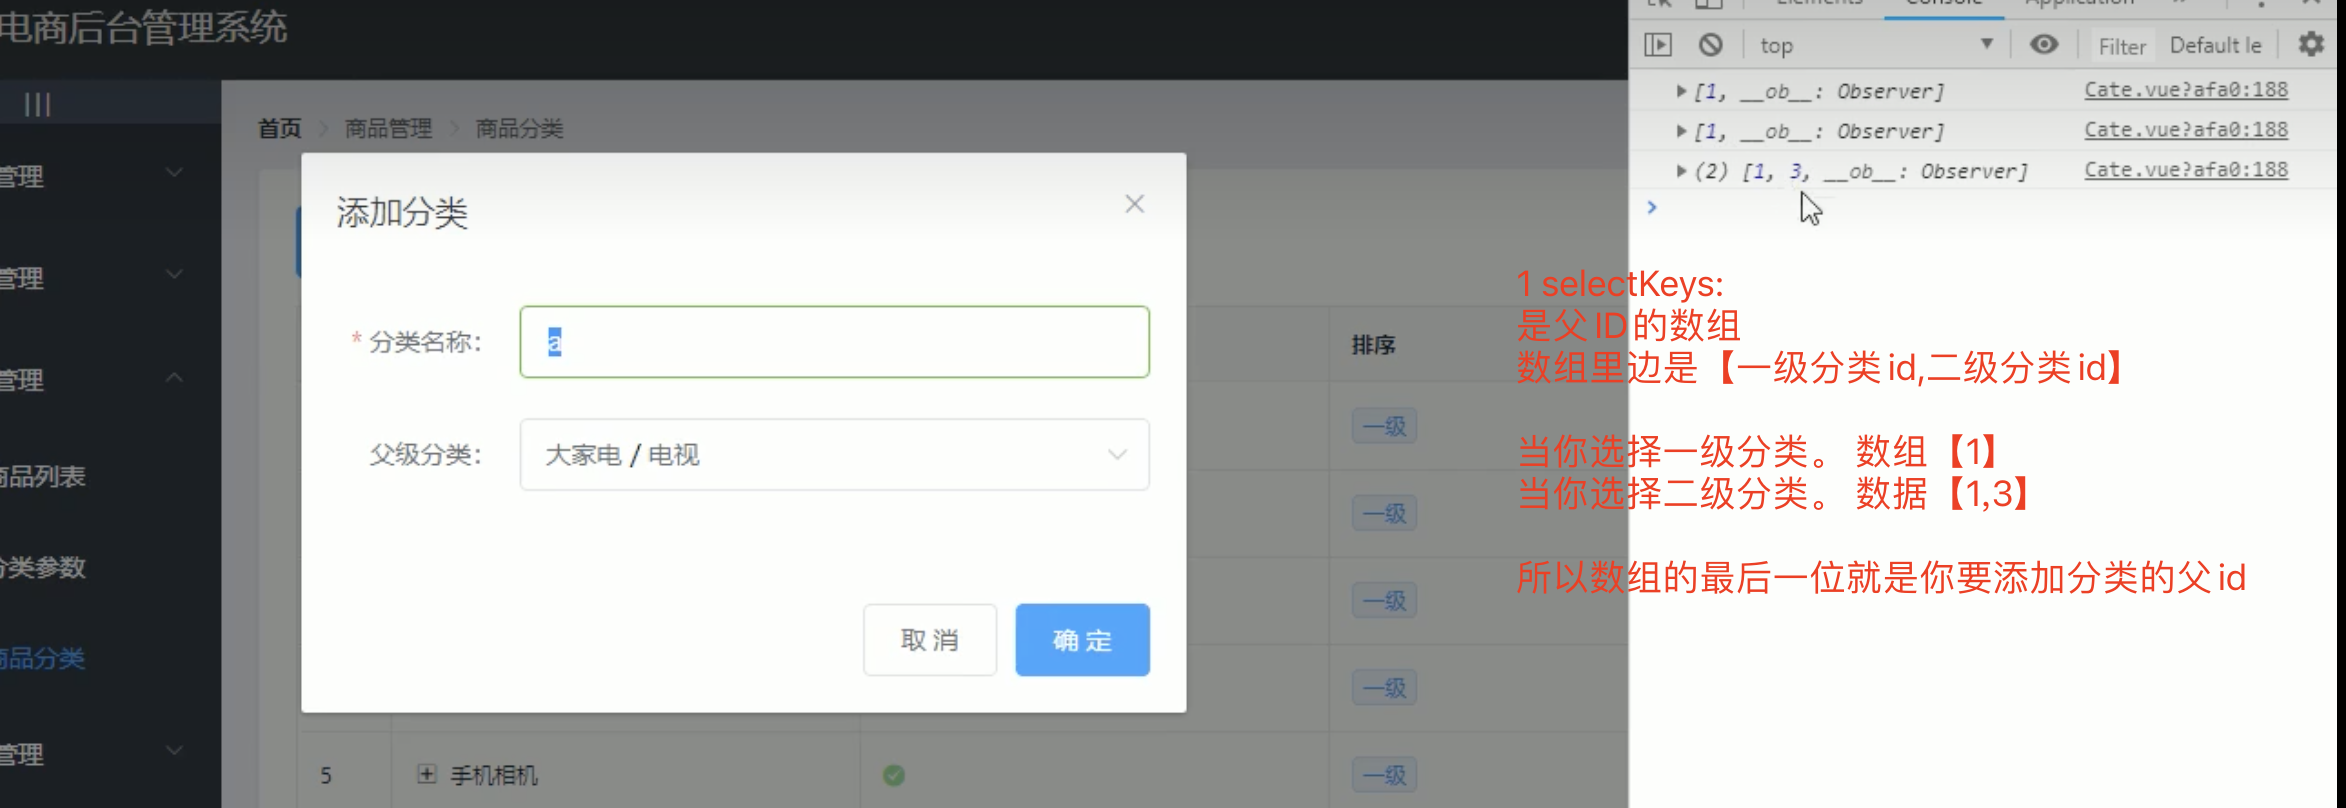Open Default levels dropdown in console

coord(2215,45)
